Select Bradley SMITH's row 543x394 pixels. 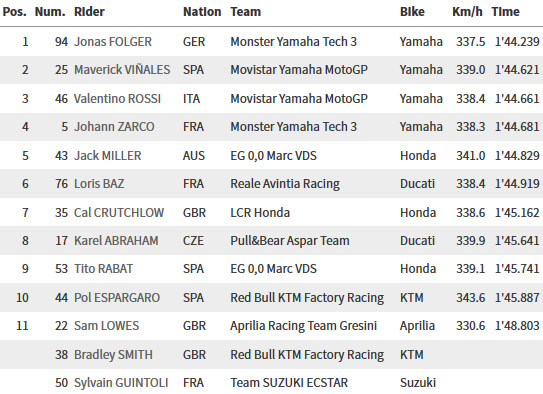click(272, 355)
